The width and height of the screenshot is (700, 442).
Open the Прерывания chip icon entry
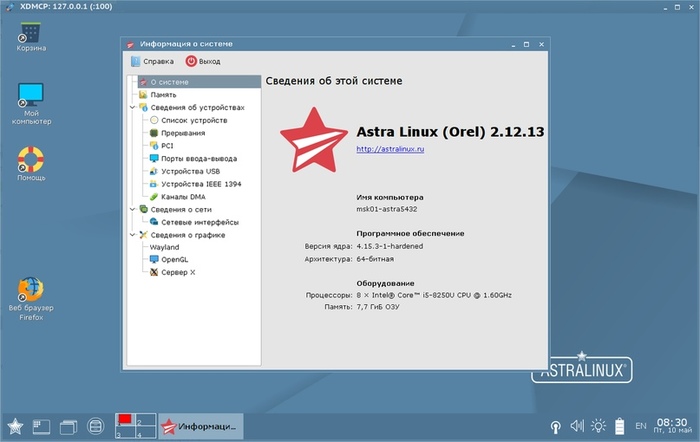[154, 133]
